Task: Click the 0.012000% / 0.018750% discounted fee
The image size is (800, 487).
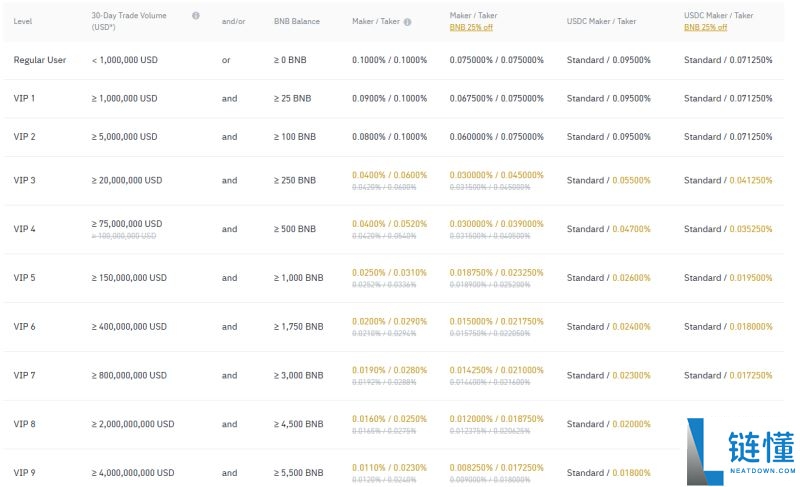Action: click(x=496, y=419)
